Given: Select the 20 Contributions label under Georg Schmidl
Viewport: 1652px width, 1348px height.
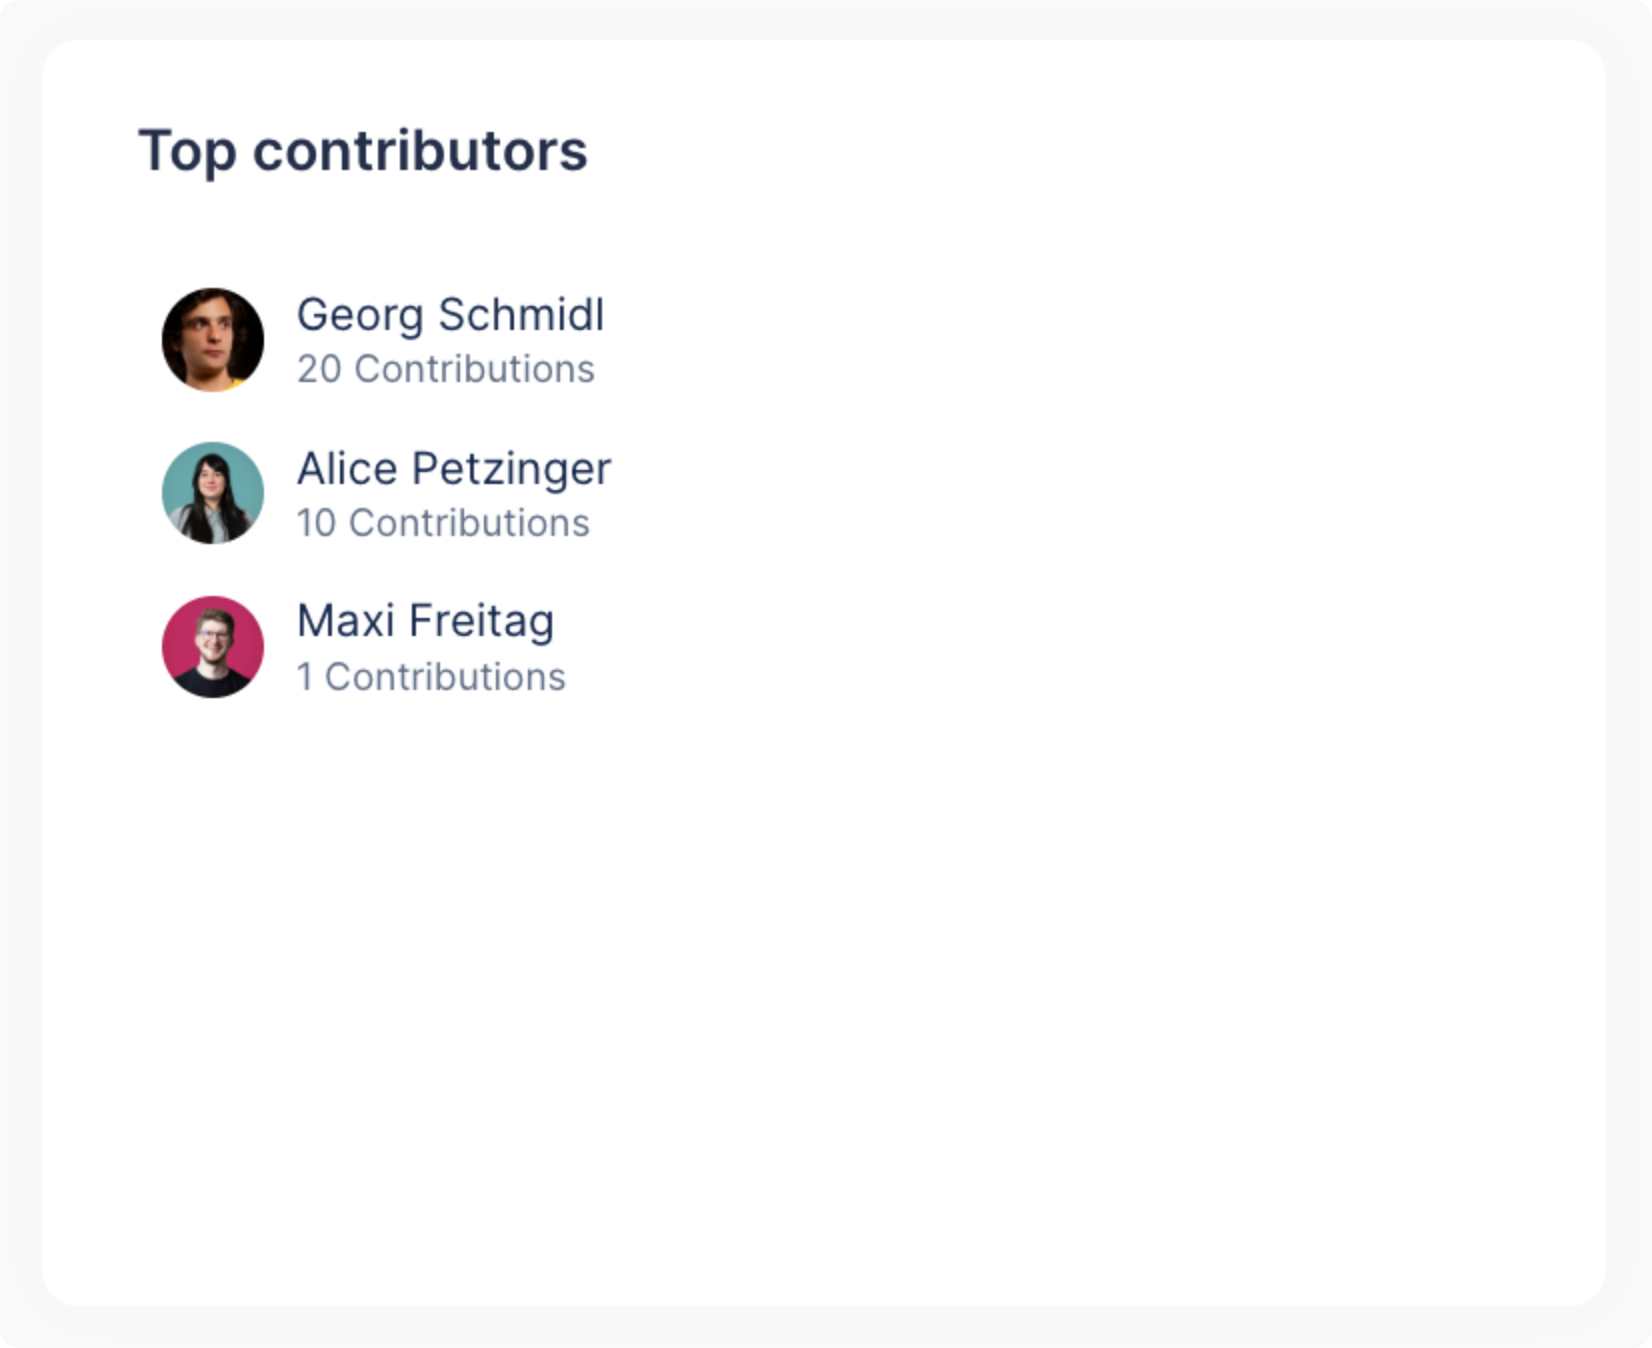Looking at the screenshot, I should [446, 369].
